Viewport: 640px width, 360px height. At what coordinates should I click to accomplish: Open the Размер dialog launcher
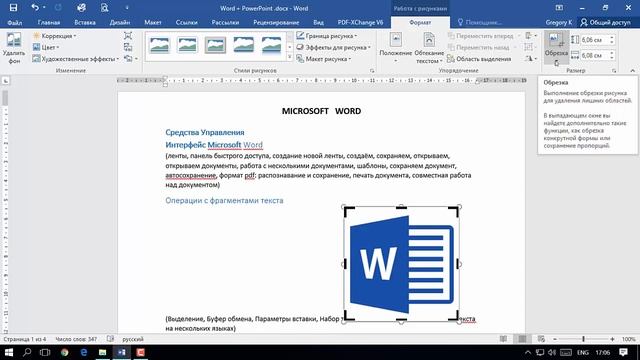click(614, 71)
